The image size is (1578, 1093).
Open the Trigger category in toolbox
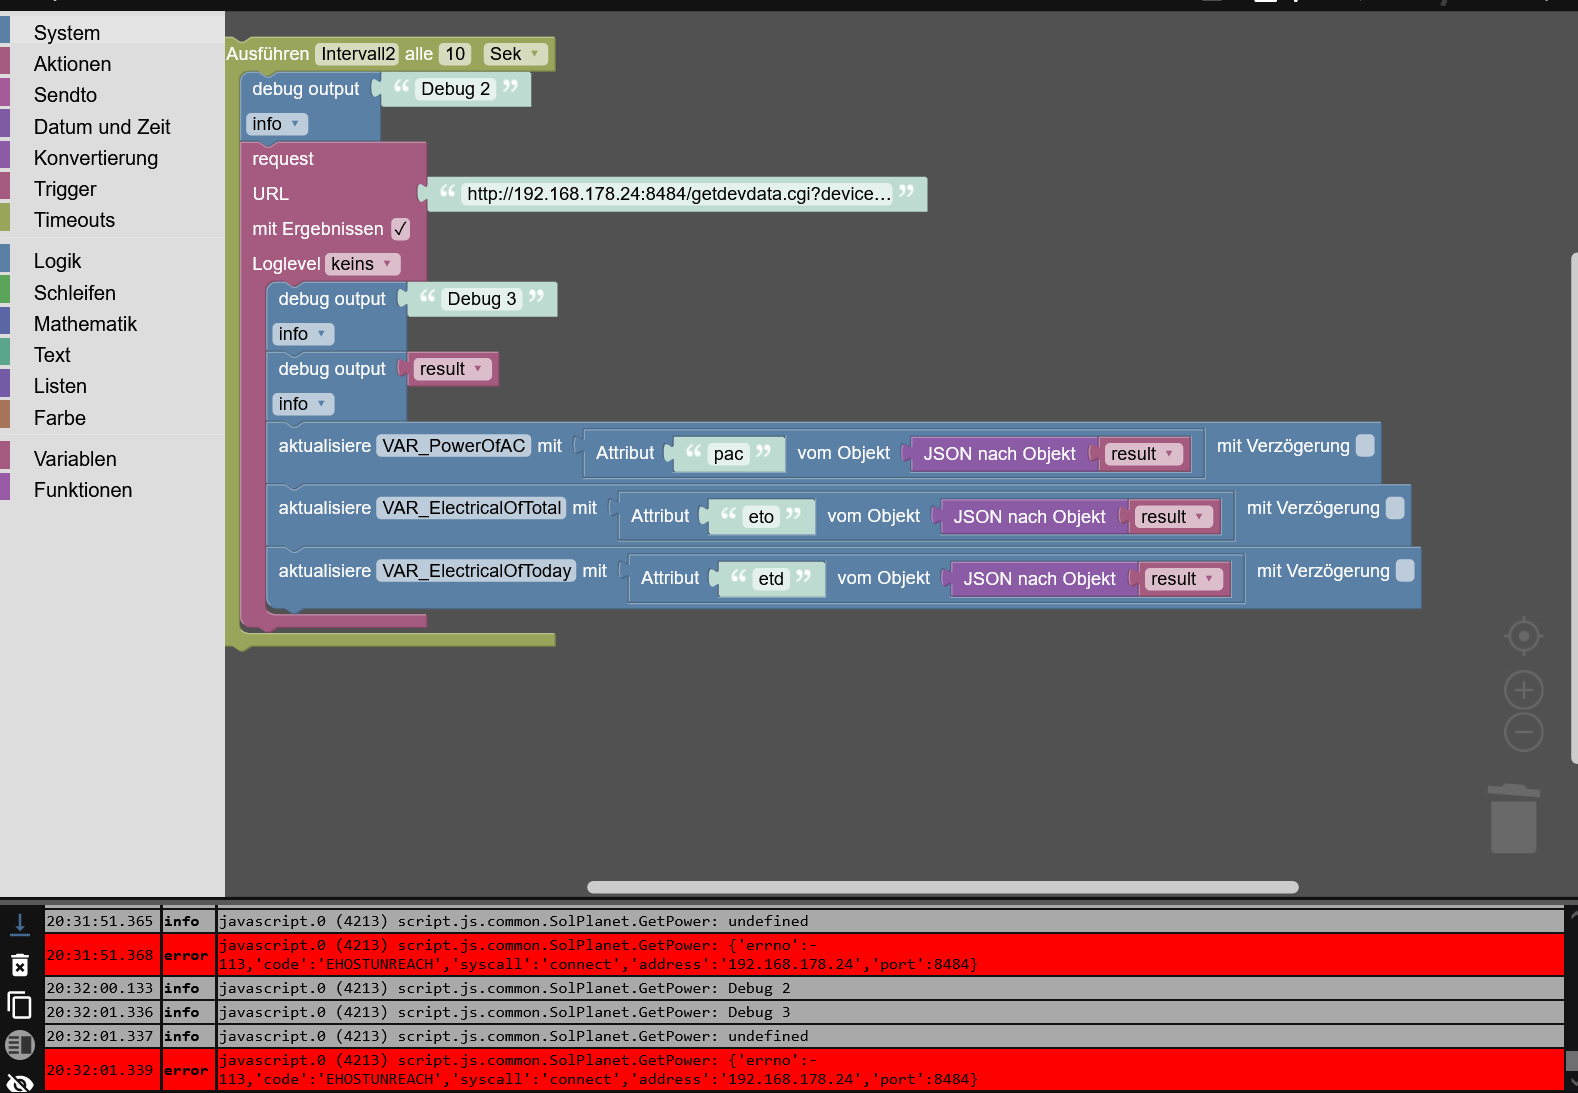pyautogui.click(x=65, y=189)
